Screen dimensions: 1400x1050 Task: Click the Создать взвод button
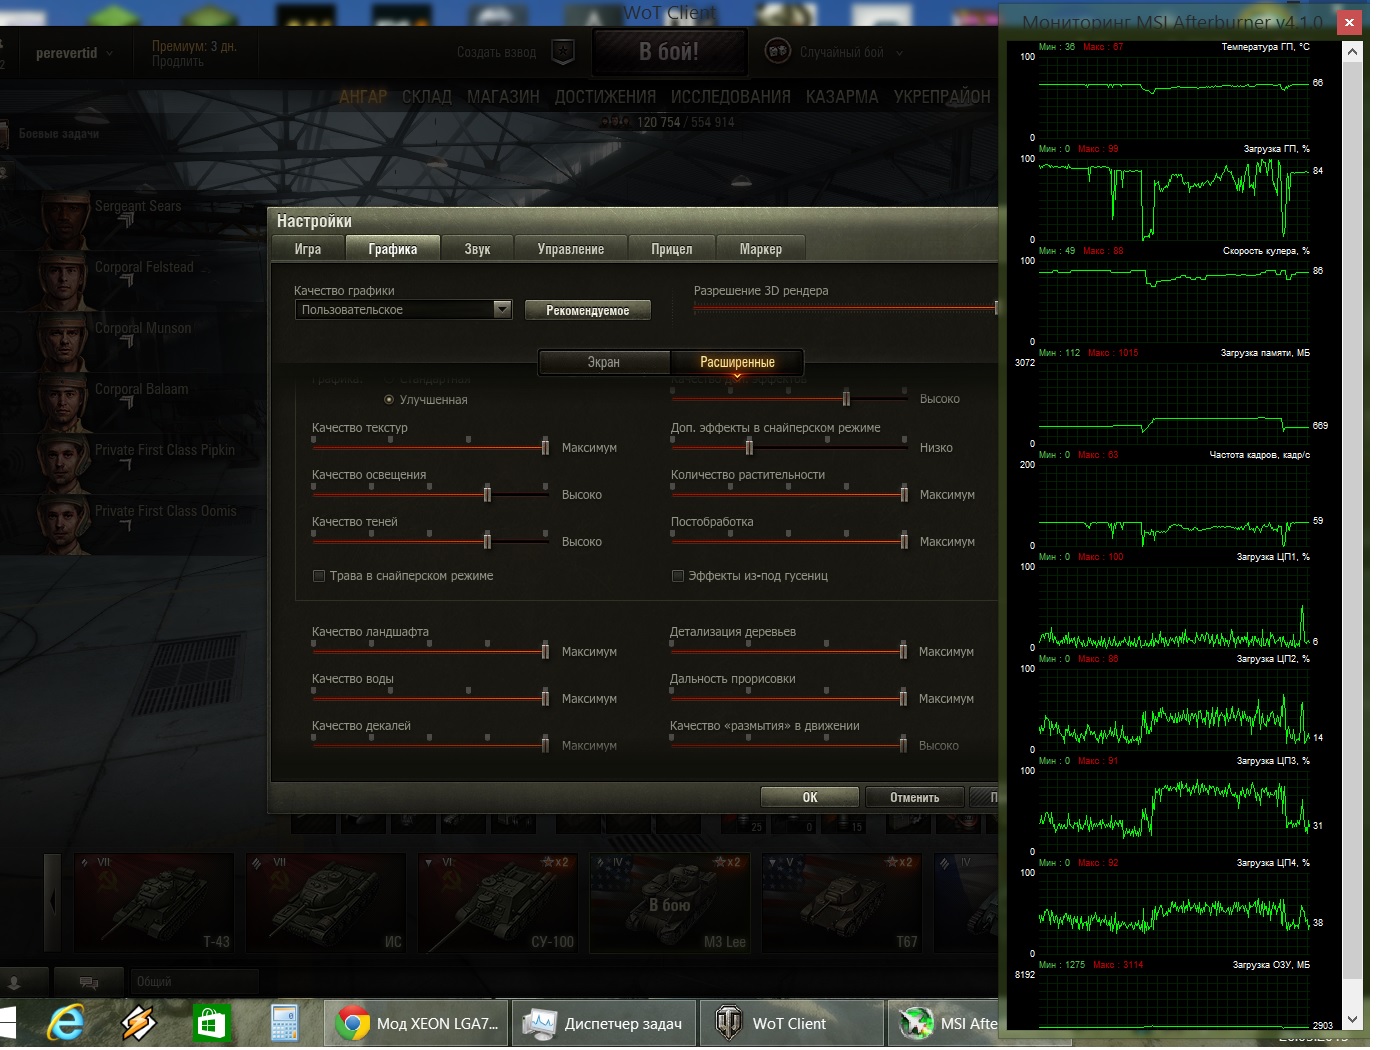(496, 53)
